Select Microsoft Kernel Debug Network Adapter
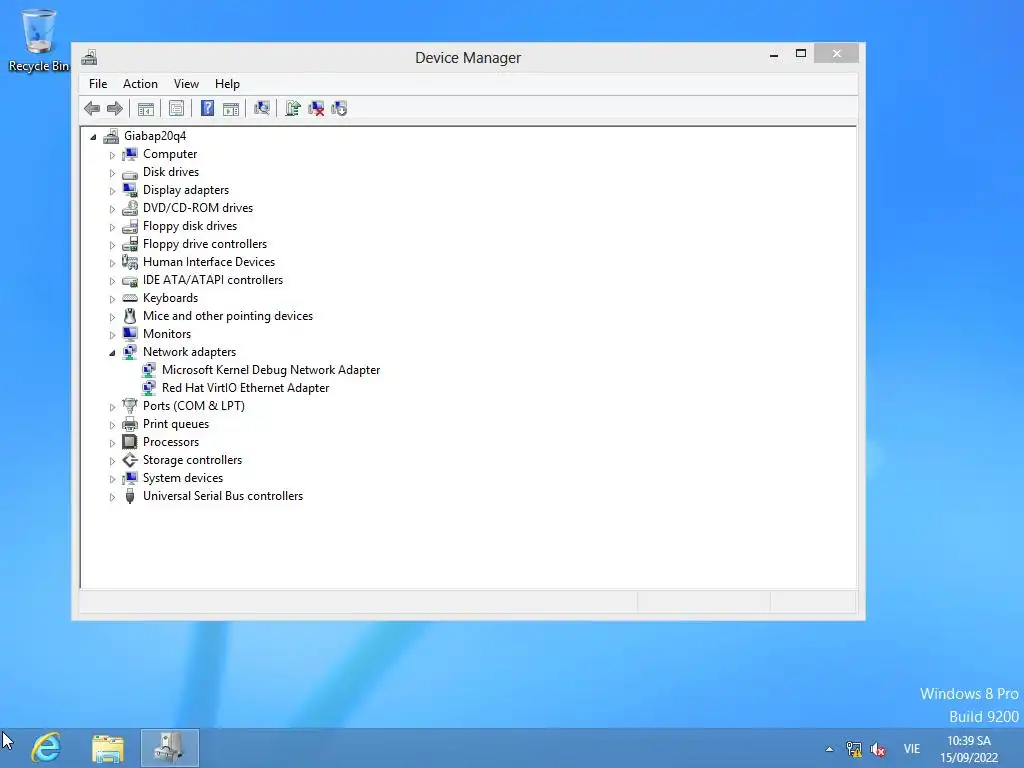 click(x=271, y=370)
